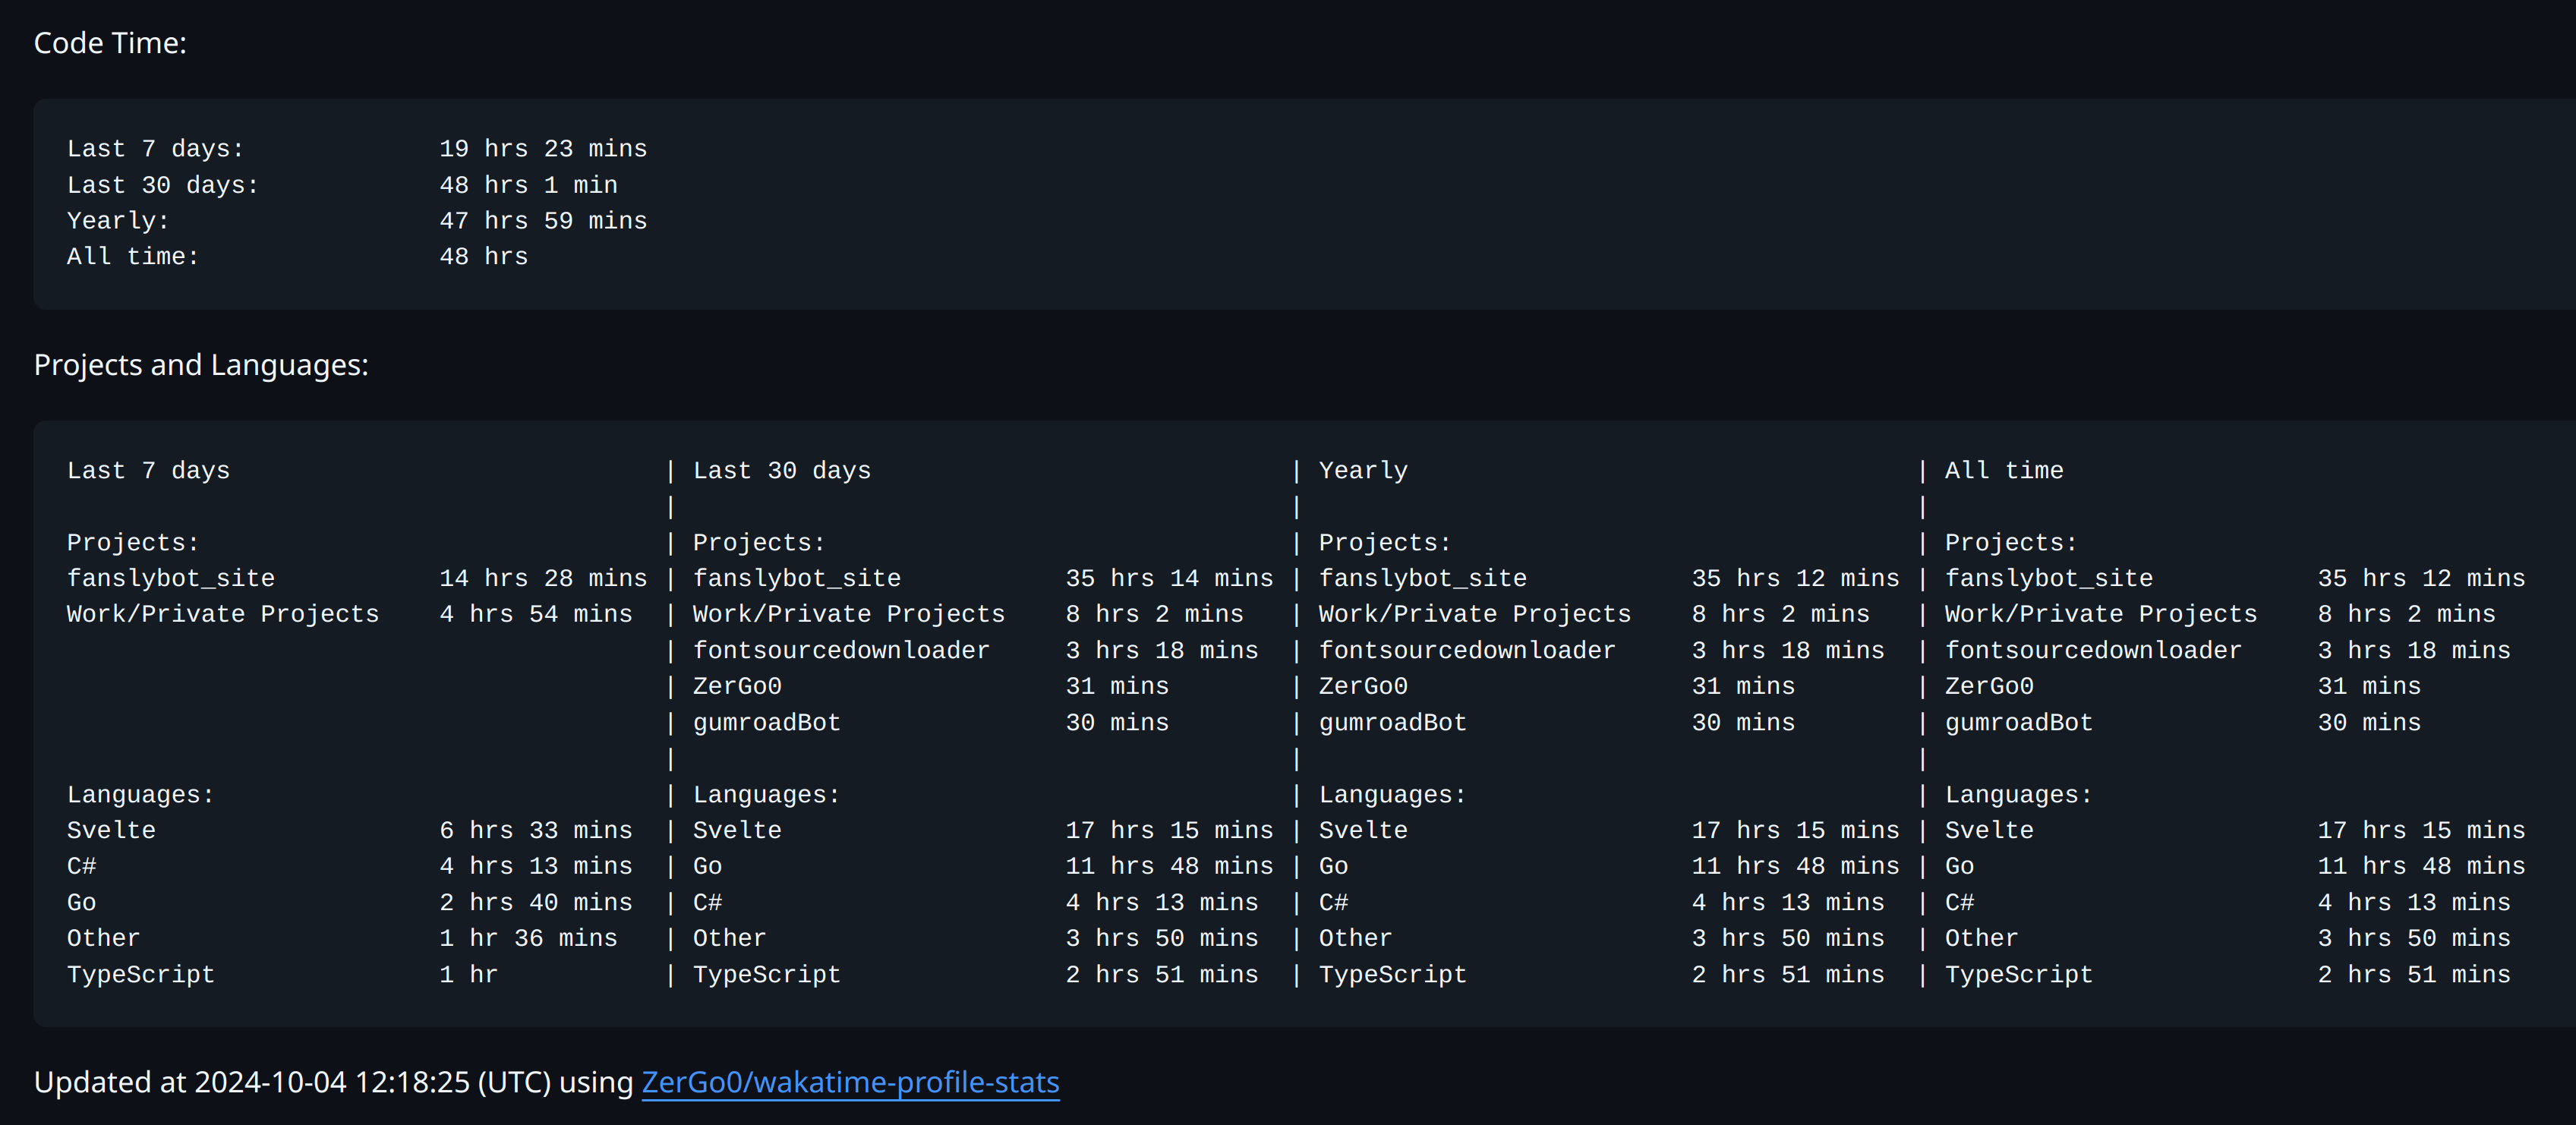Select '1 hr 36 mins' Other value

click(x=528, y=939)
